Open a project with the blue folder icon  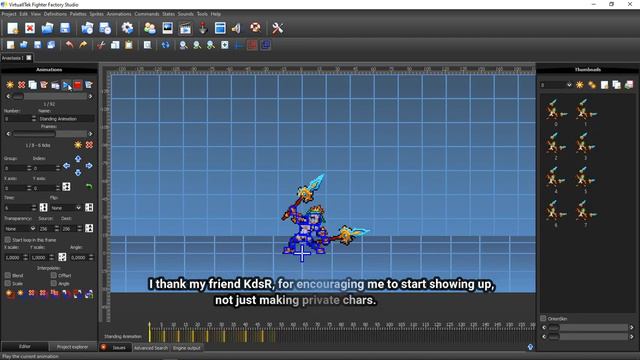(x=47, y=28)
